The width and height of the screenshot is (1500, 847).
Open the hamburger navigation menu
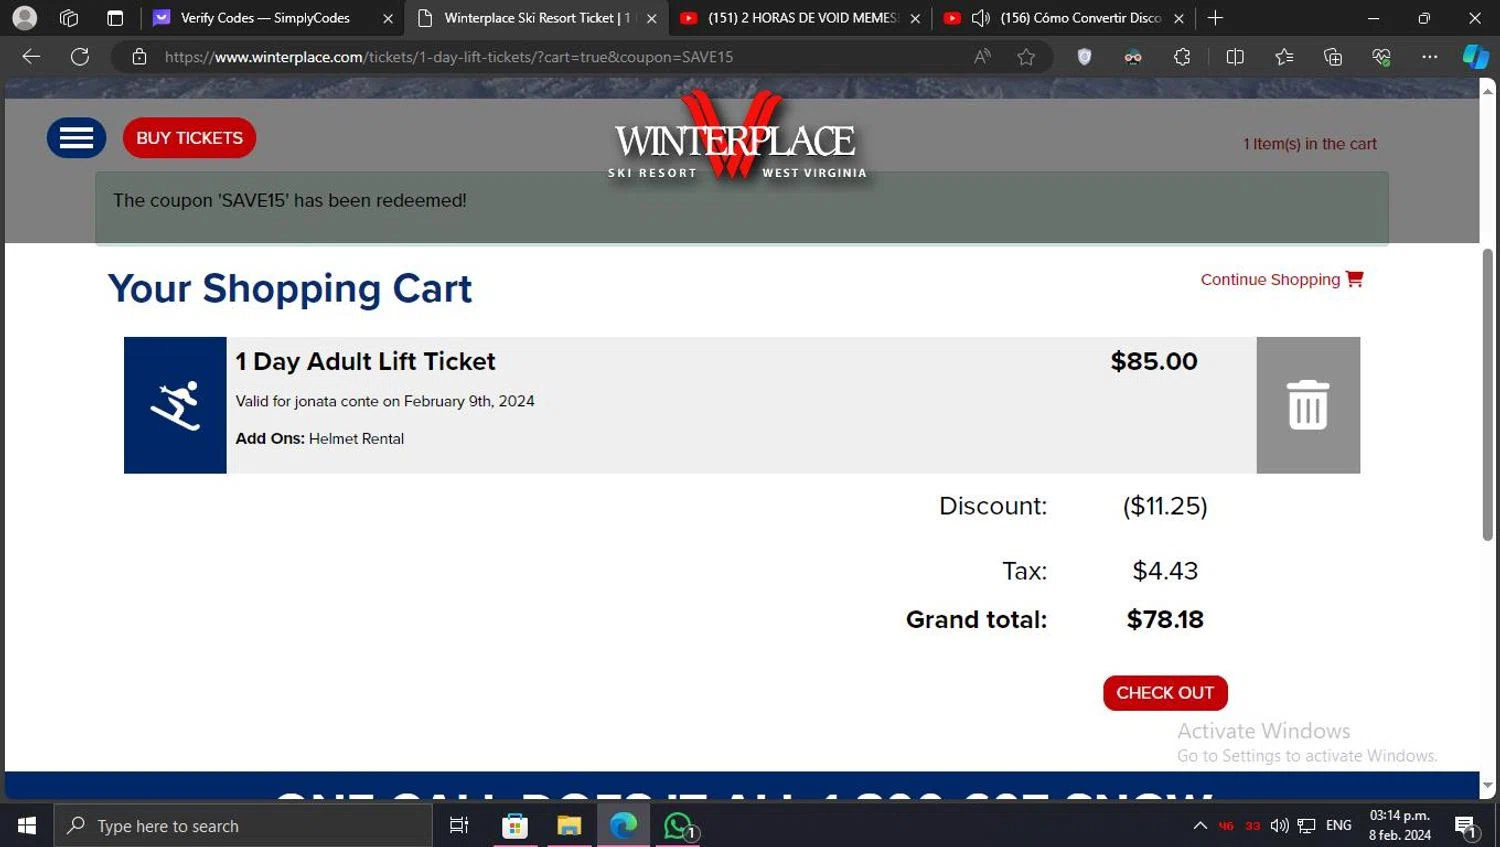click(x=76, y=138)
